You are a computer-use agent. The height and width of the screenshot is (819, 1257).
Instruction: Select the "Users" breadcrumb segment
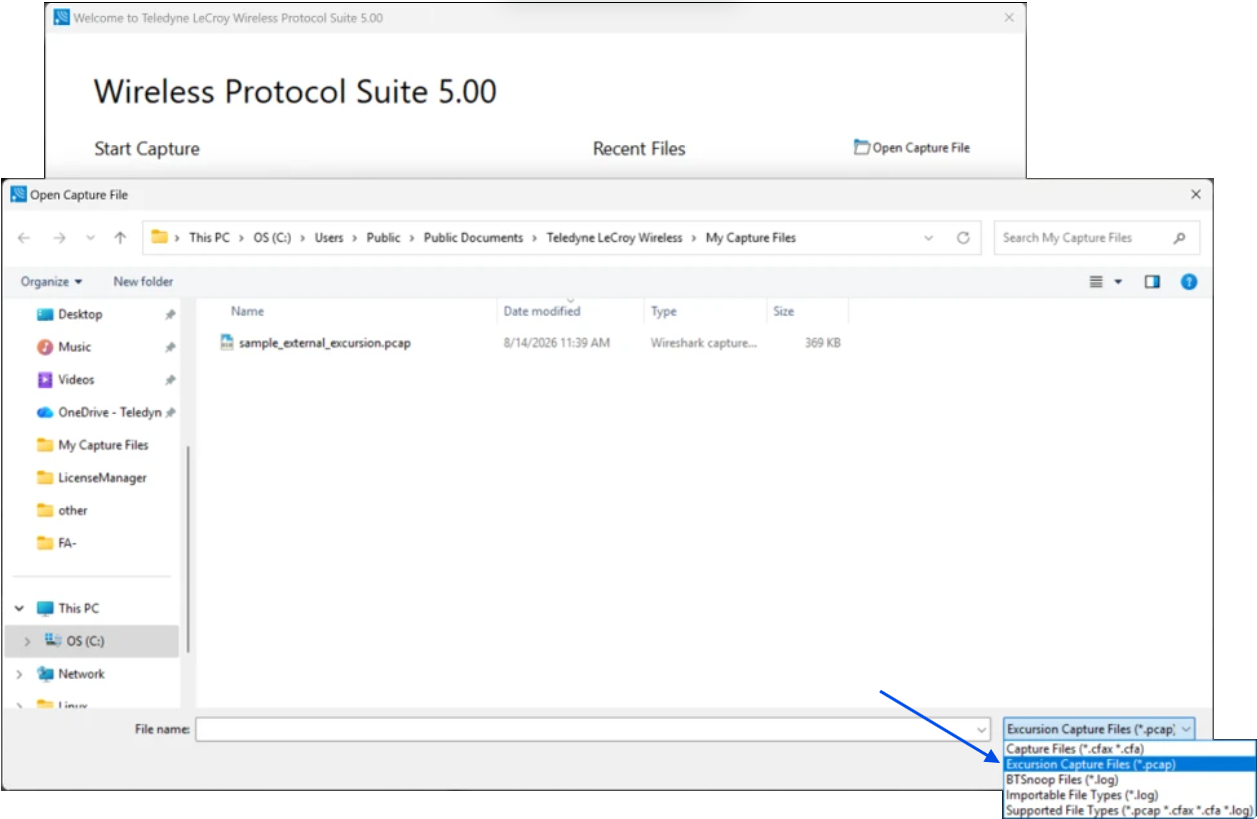[329, 238]
